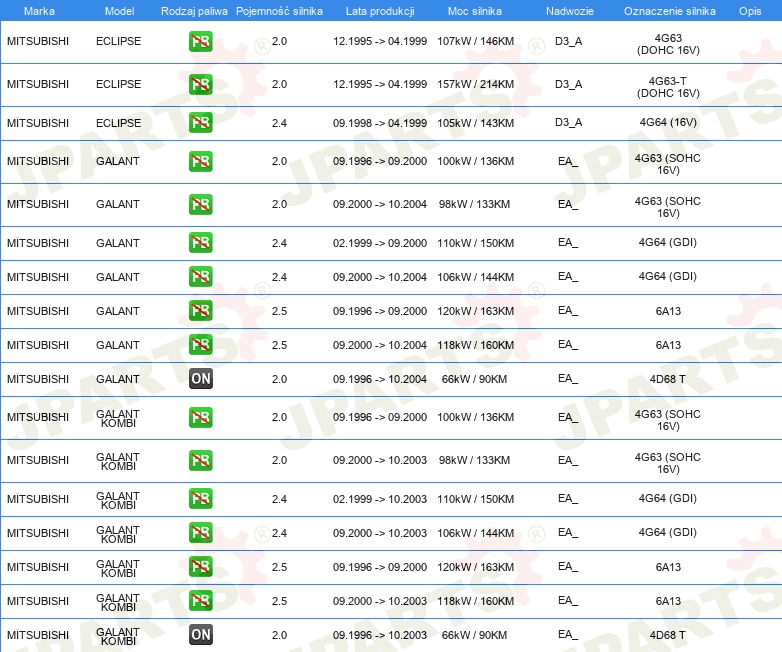Screen dimensions: 782x652
Task: Select petrol icon for Galant sedan 100kW / 136KM
Action: pyautogui.click(x=200, y=162)
